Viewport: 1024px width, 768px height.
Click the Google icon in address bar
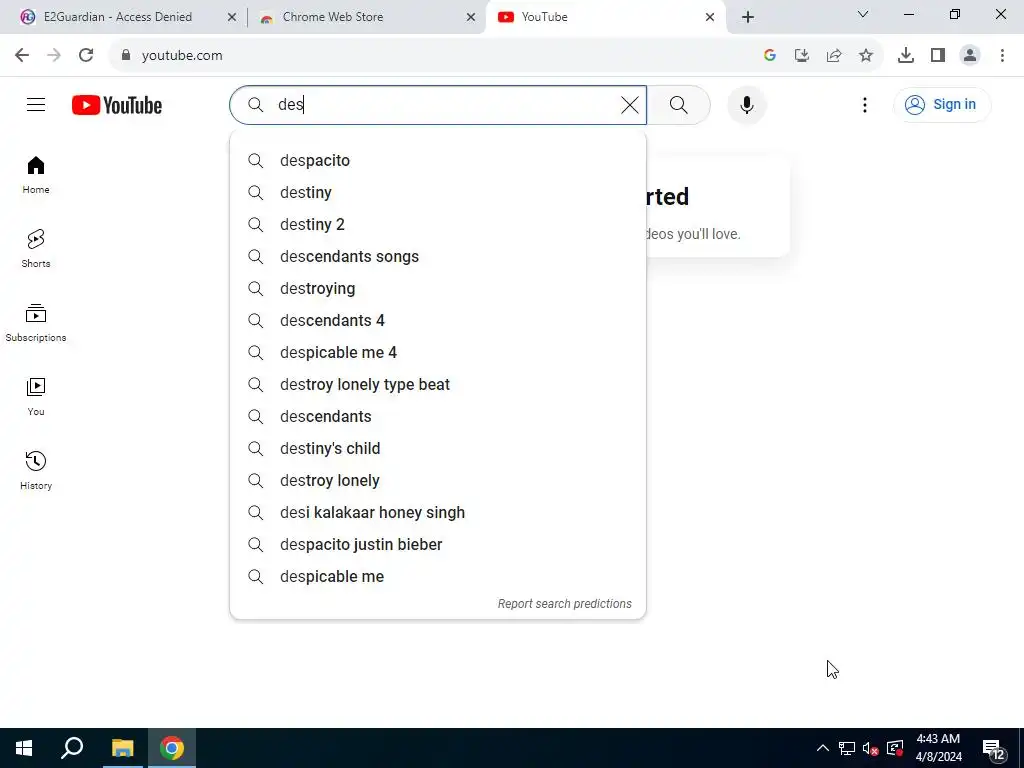(769, 55)
